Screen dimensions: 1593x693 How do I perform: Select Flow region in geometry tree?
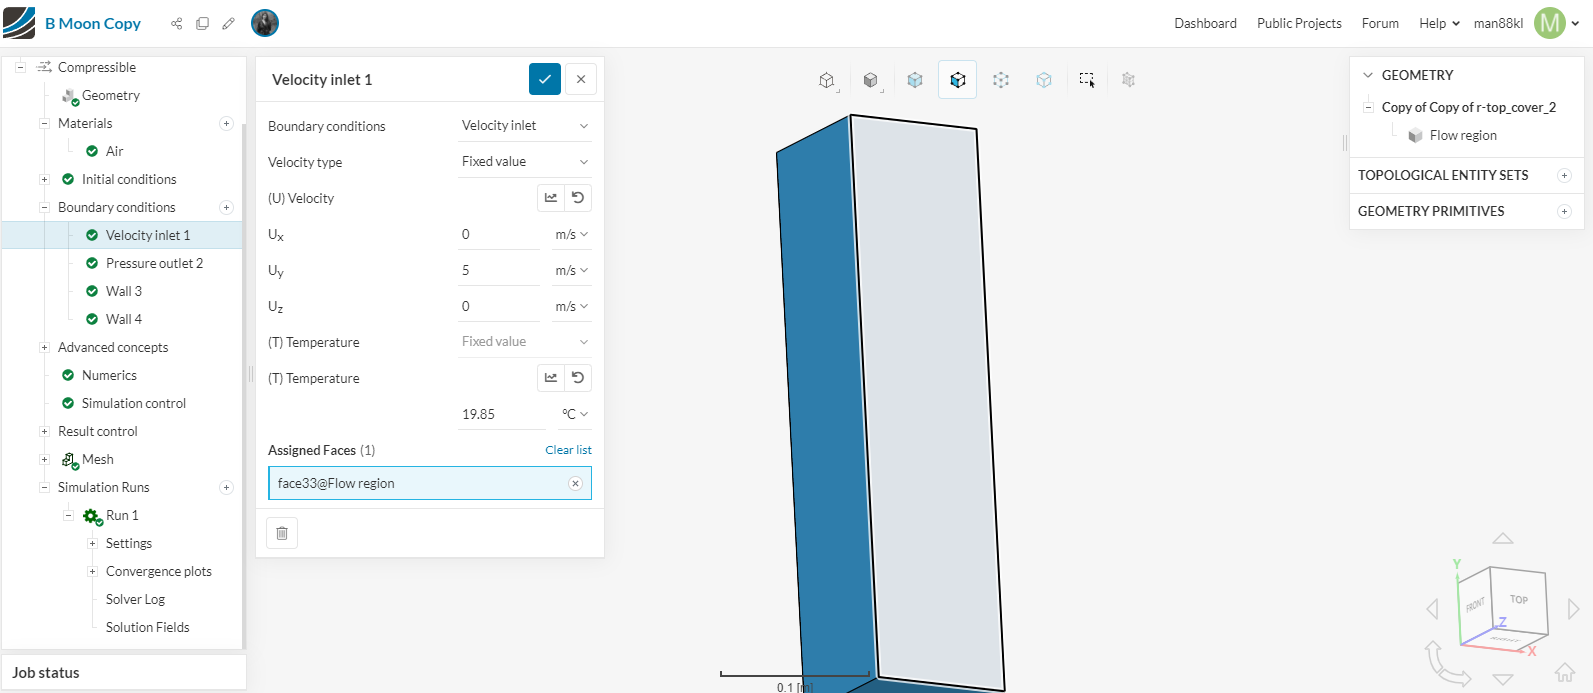click(x=1463, y=135)
